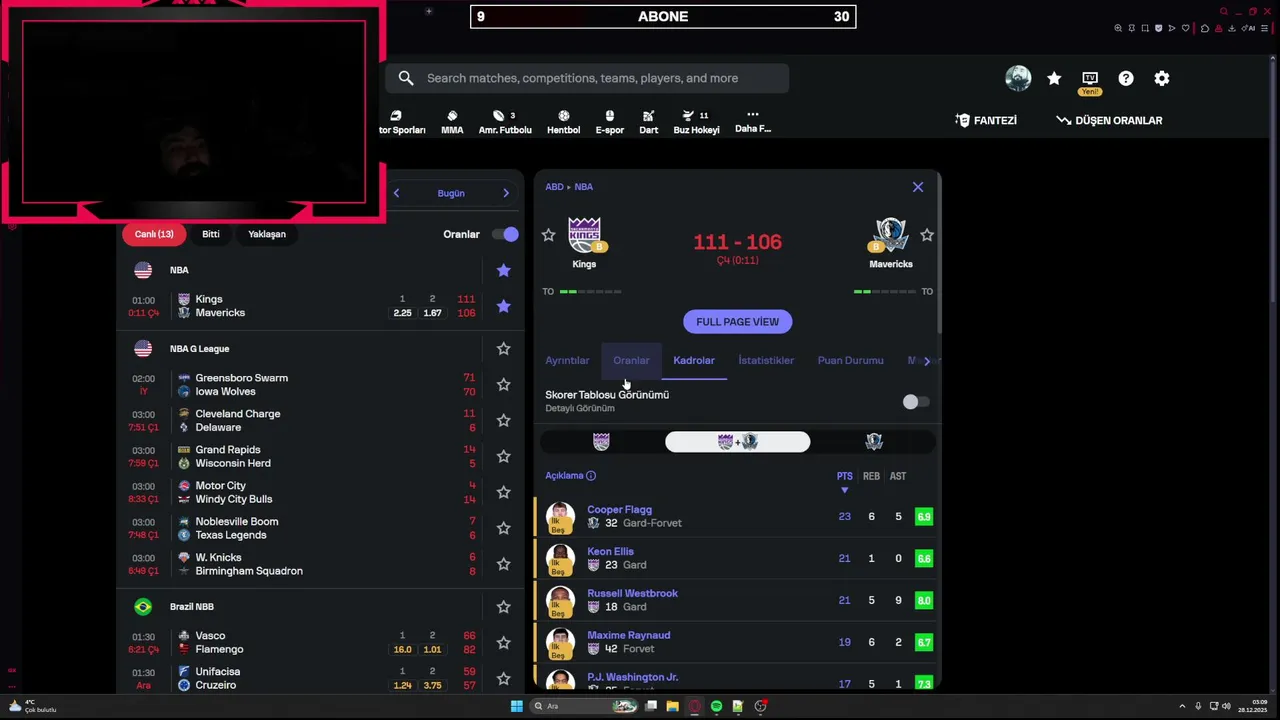Favorite the NBA G League star
1280x720 pixels.
[503, 349]
